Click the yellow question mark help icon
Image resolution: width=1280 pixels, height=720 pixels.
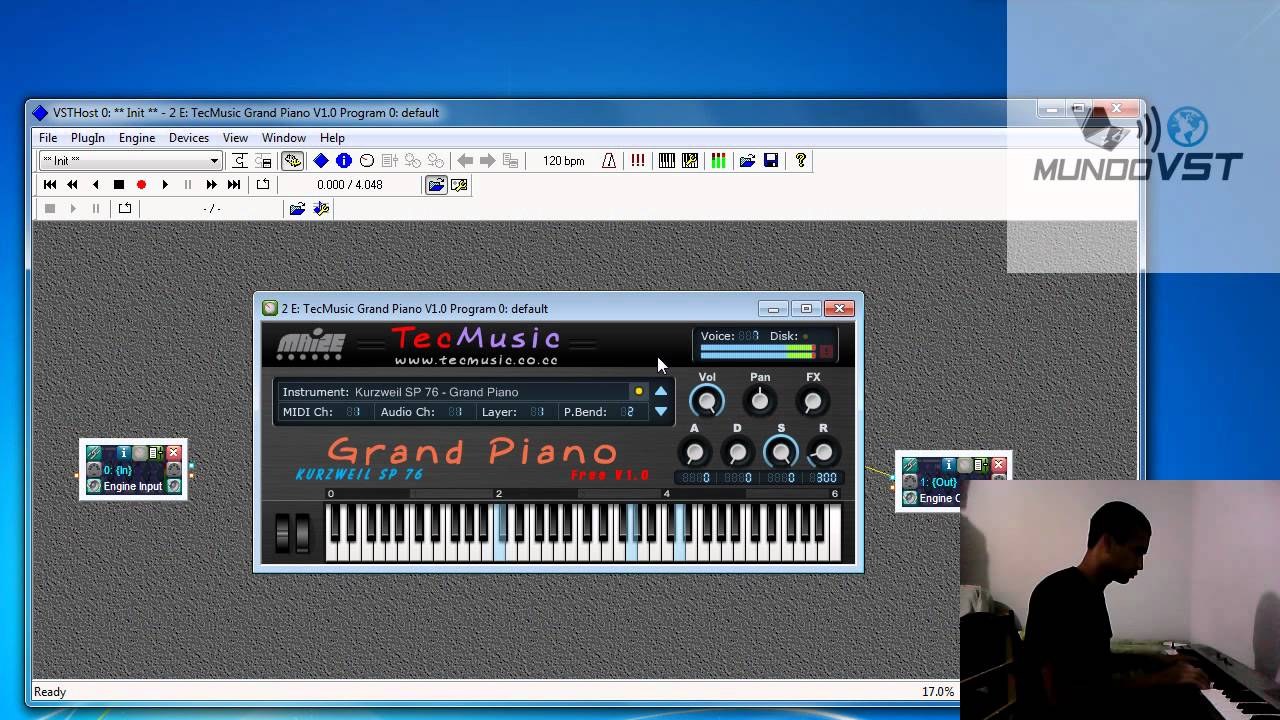coord(800,161)
